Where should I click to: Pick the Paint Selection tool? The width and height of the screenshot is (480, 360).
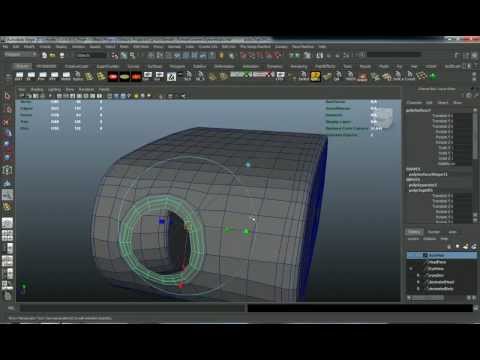(7, 122)
